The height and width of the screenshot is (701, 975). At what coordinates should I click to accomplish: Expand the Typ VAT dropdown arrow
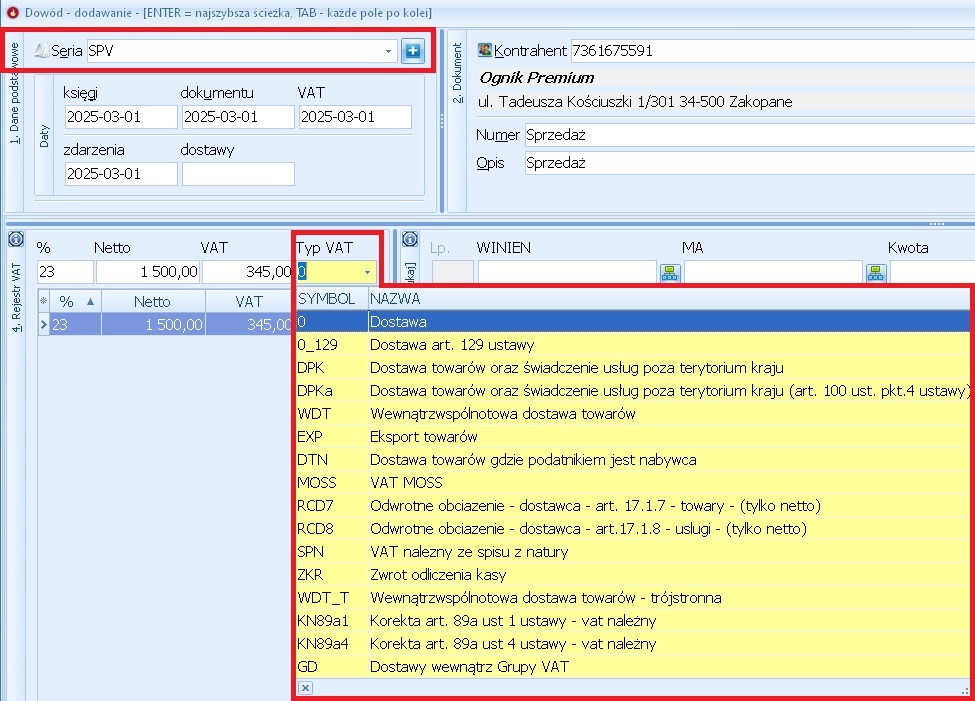367,272
